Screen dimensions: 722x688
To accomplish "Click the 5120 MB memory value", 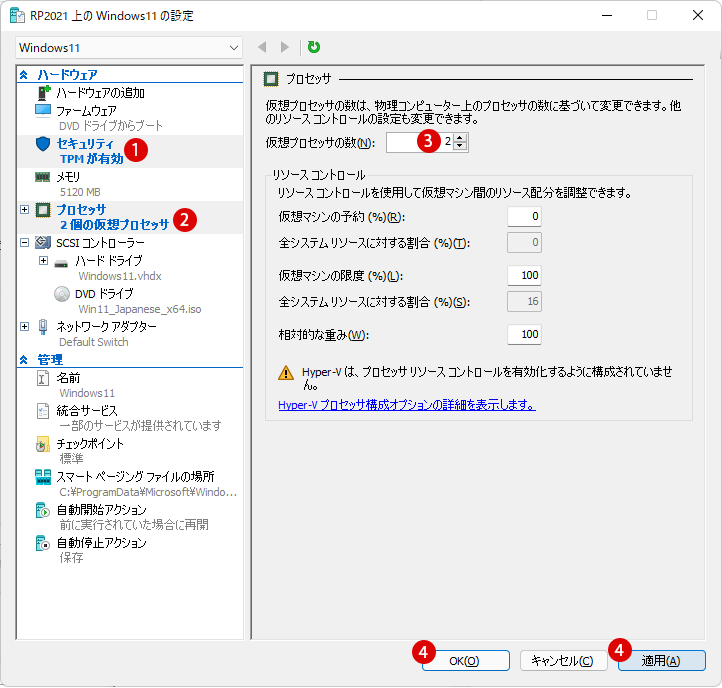I will [80, 192].
